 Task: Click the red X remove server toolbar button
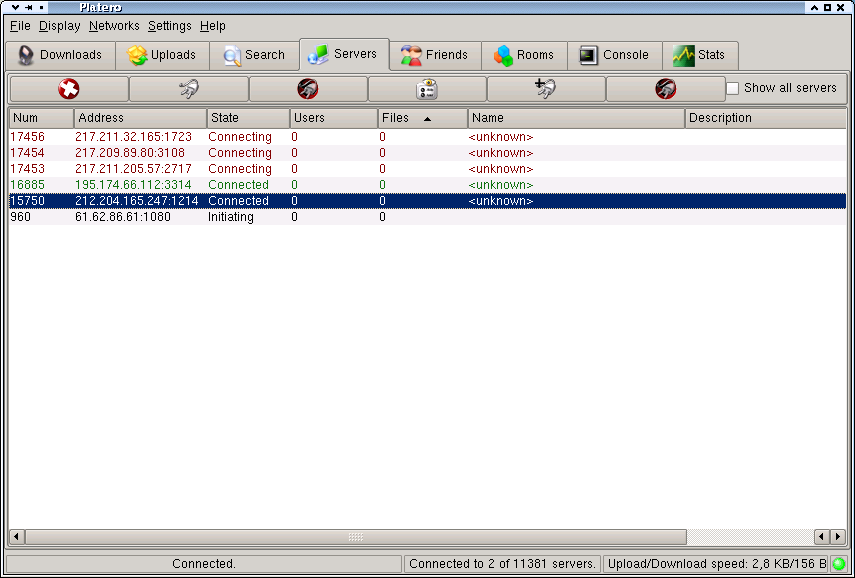(x=69, y=89)
